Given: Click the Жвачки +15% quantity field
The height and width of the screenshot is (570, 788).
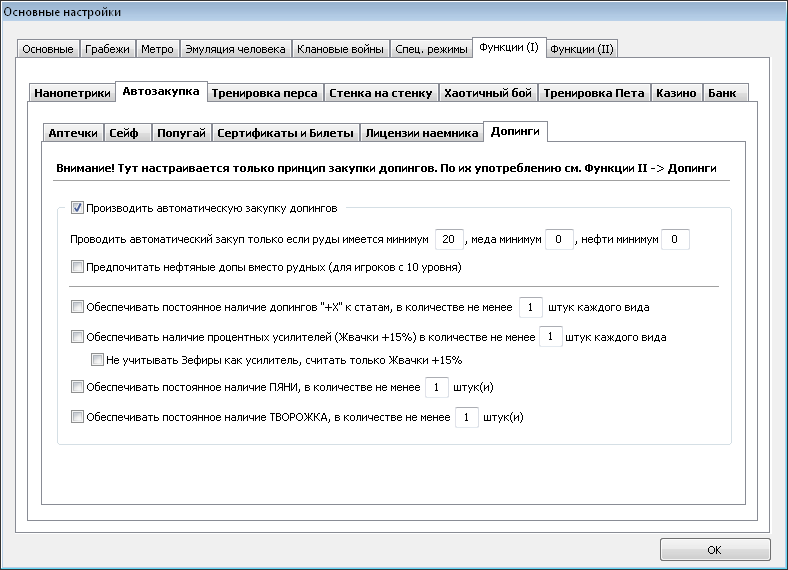Looking at the screenshot, I should pos(550,337).
